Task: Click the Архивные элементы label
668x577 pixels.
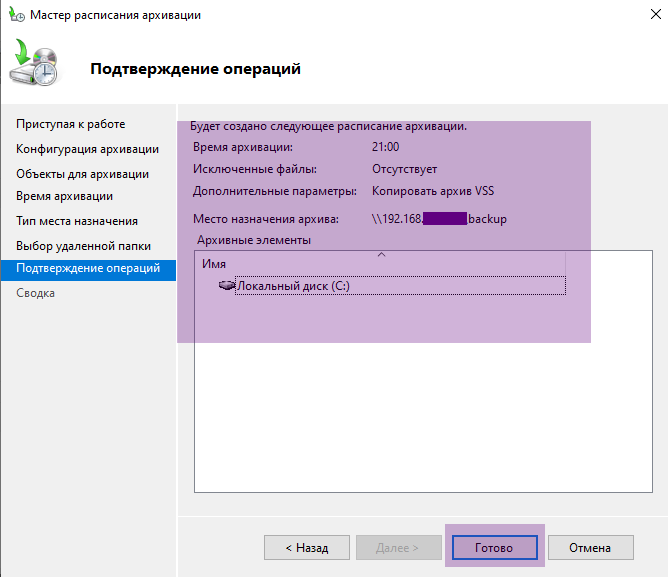Action: click(x=254, y=240)
